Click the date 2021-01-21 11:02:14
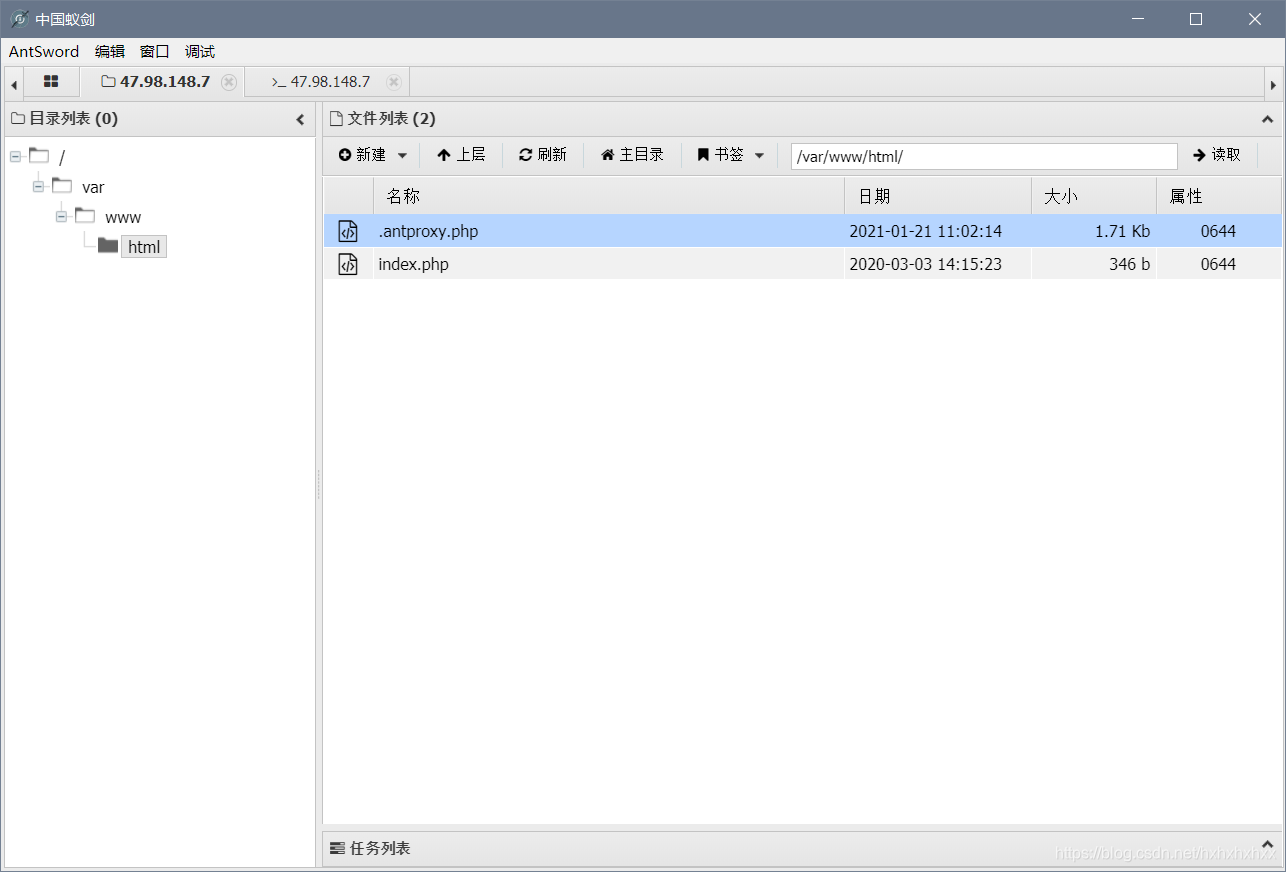This screenshot has height=872, width=1286. [x=925, y=231]
